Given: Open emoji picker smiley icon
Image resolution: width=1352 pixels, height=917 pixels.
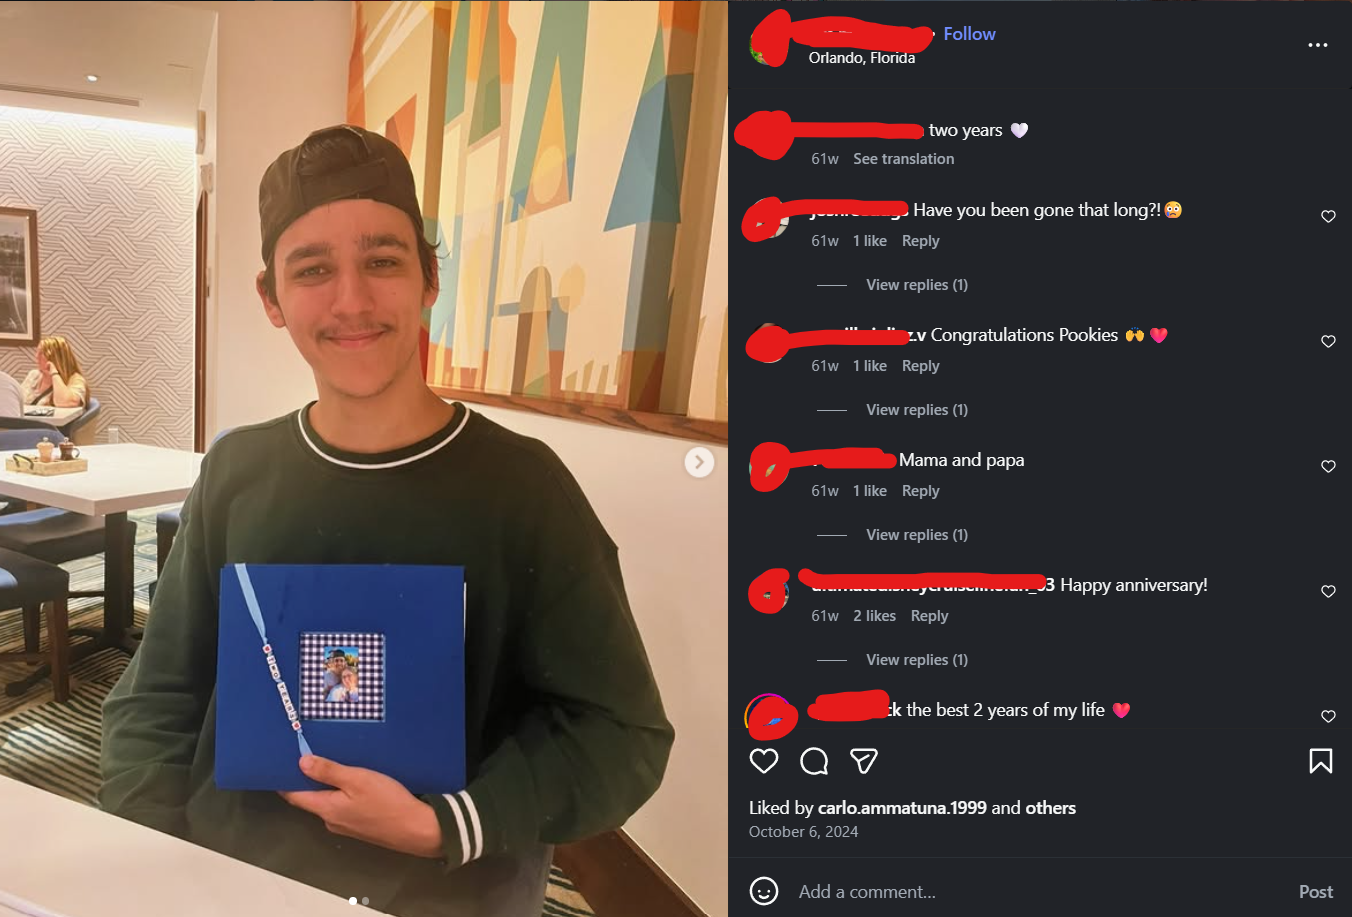Looking at the screenshot, I should pyautogui.click(x=764, y=891).
